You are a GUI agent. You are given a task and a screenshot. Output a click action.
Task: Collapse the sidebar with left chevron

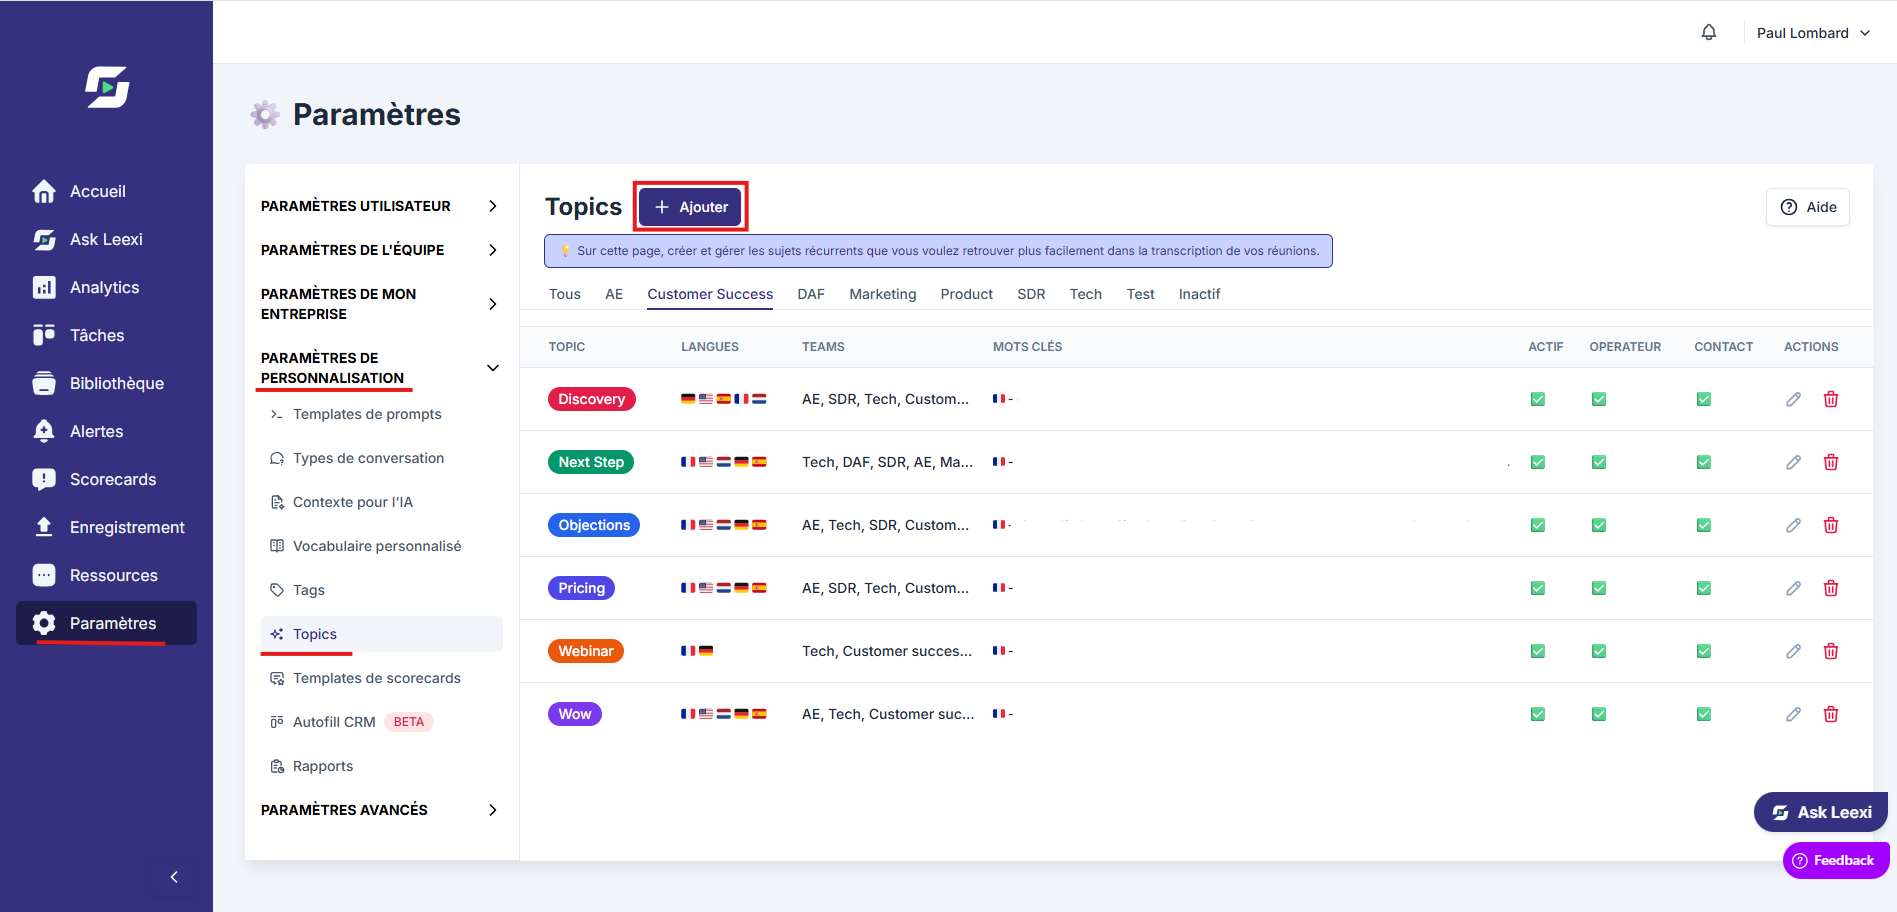pos(174,877)
